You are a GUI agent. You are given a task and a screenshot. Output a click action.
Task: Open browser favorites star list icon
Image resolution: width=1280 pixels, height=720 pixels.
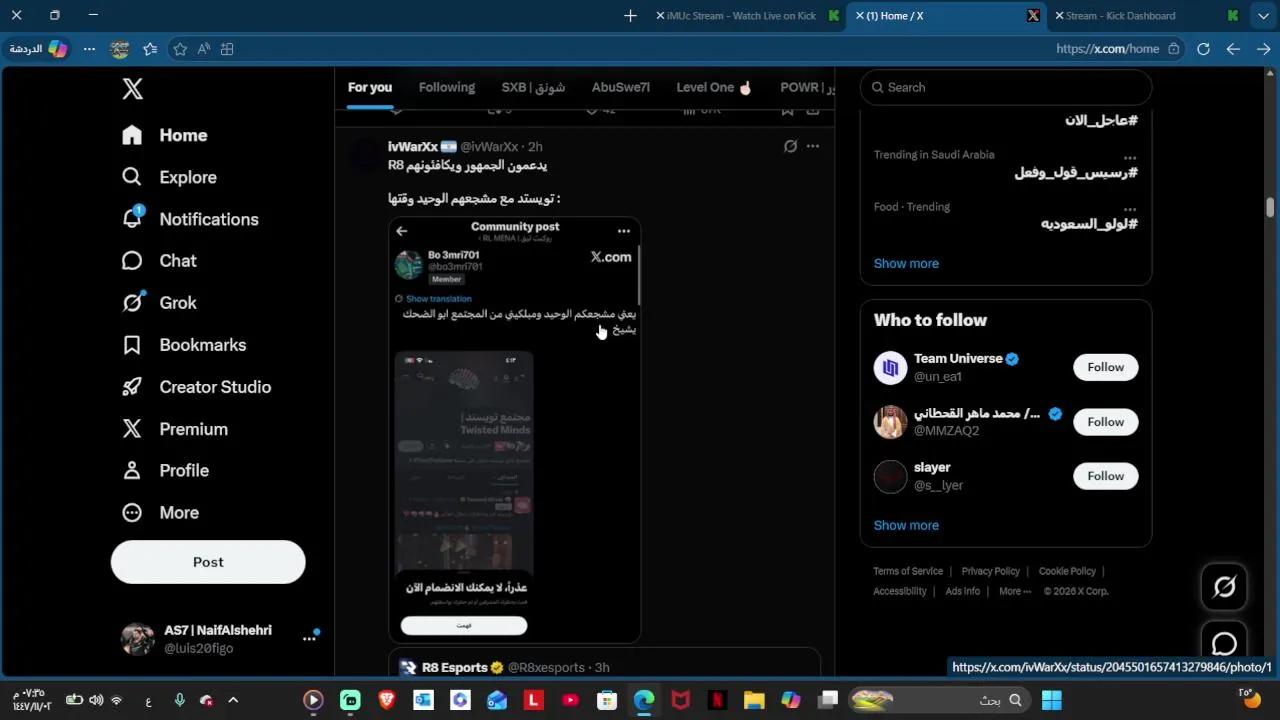[150, 49]
